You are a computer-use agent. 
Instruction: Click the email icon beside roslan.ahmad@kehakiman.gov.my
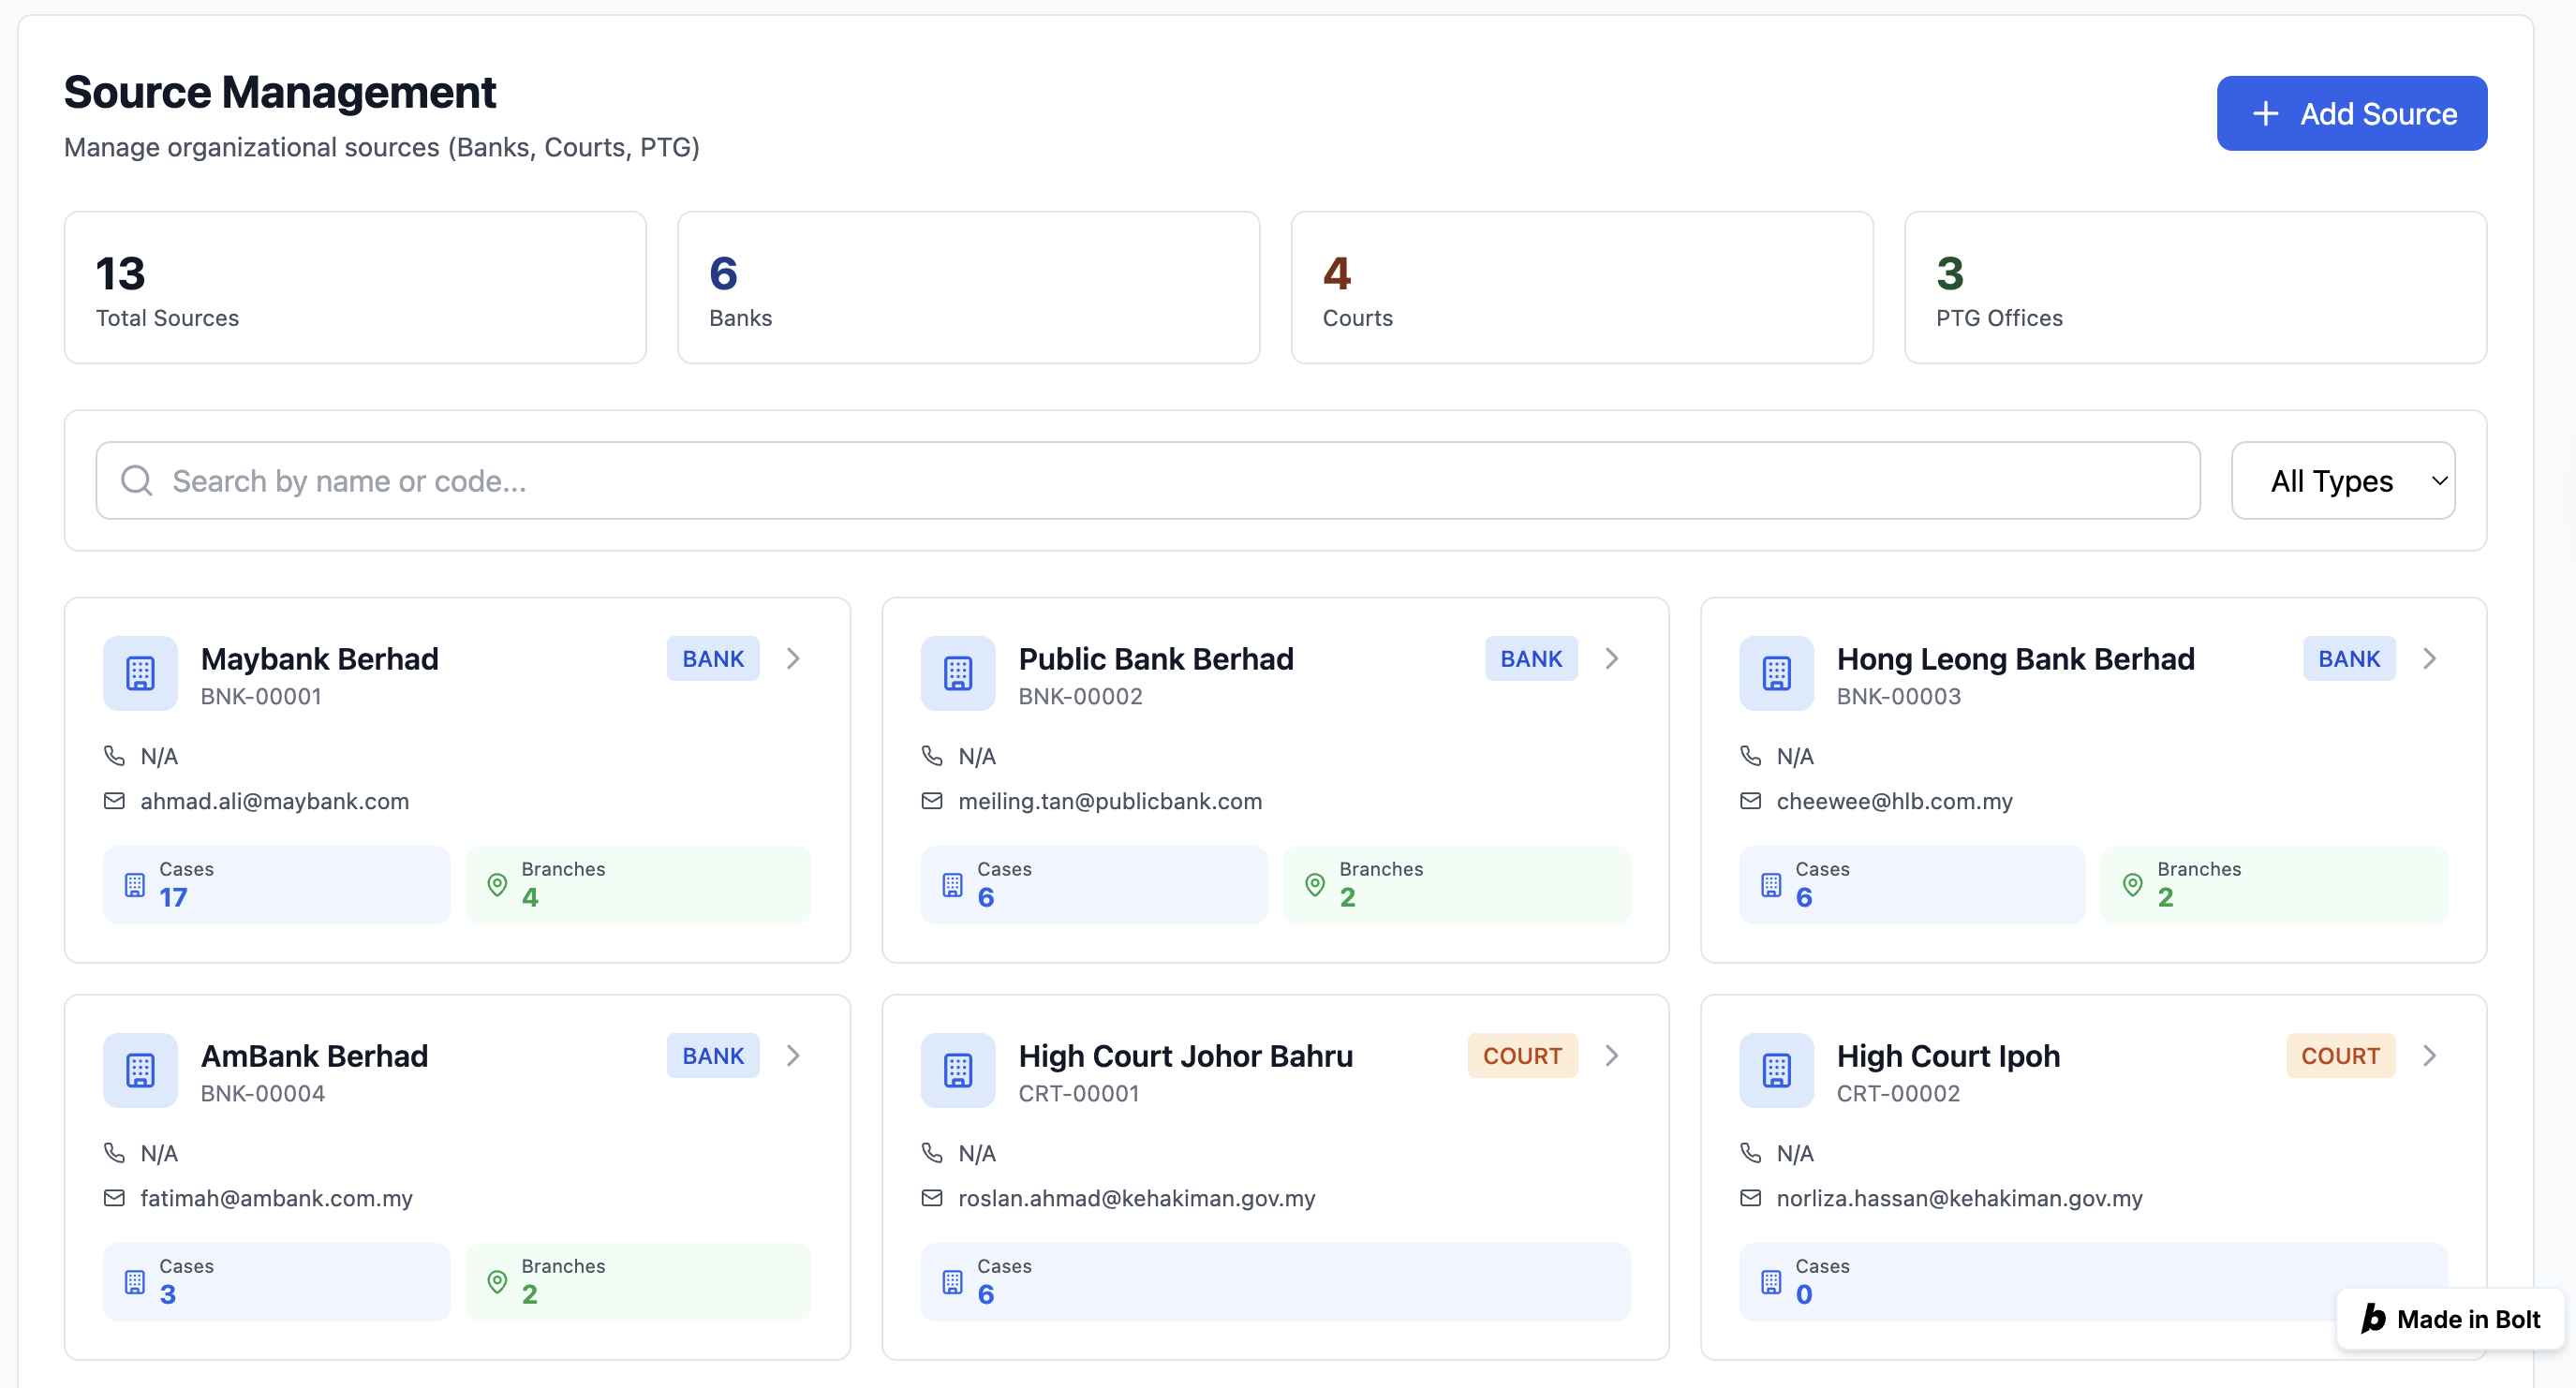[x=932, y=1197]
